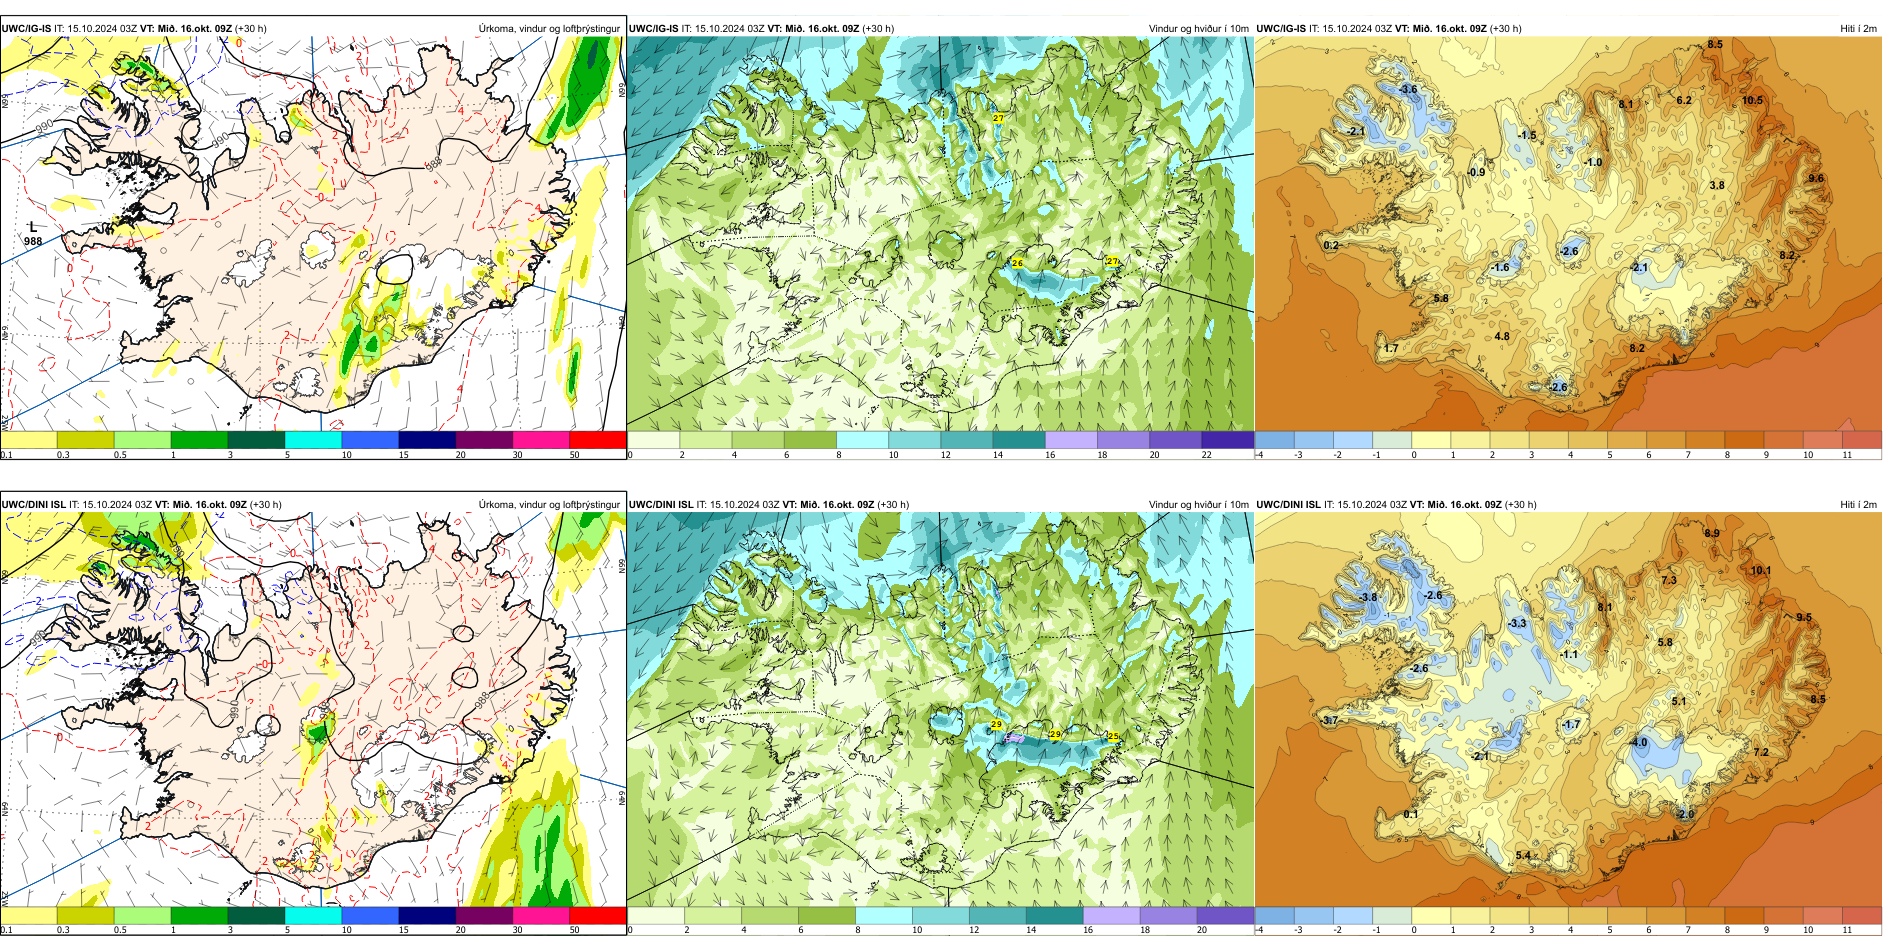Click the 6.2 temperature value on IG-IS map
This screenshot has width=1900, height=950.
pyautogui.click(x=1684, y=100)
